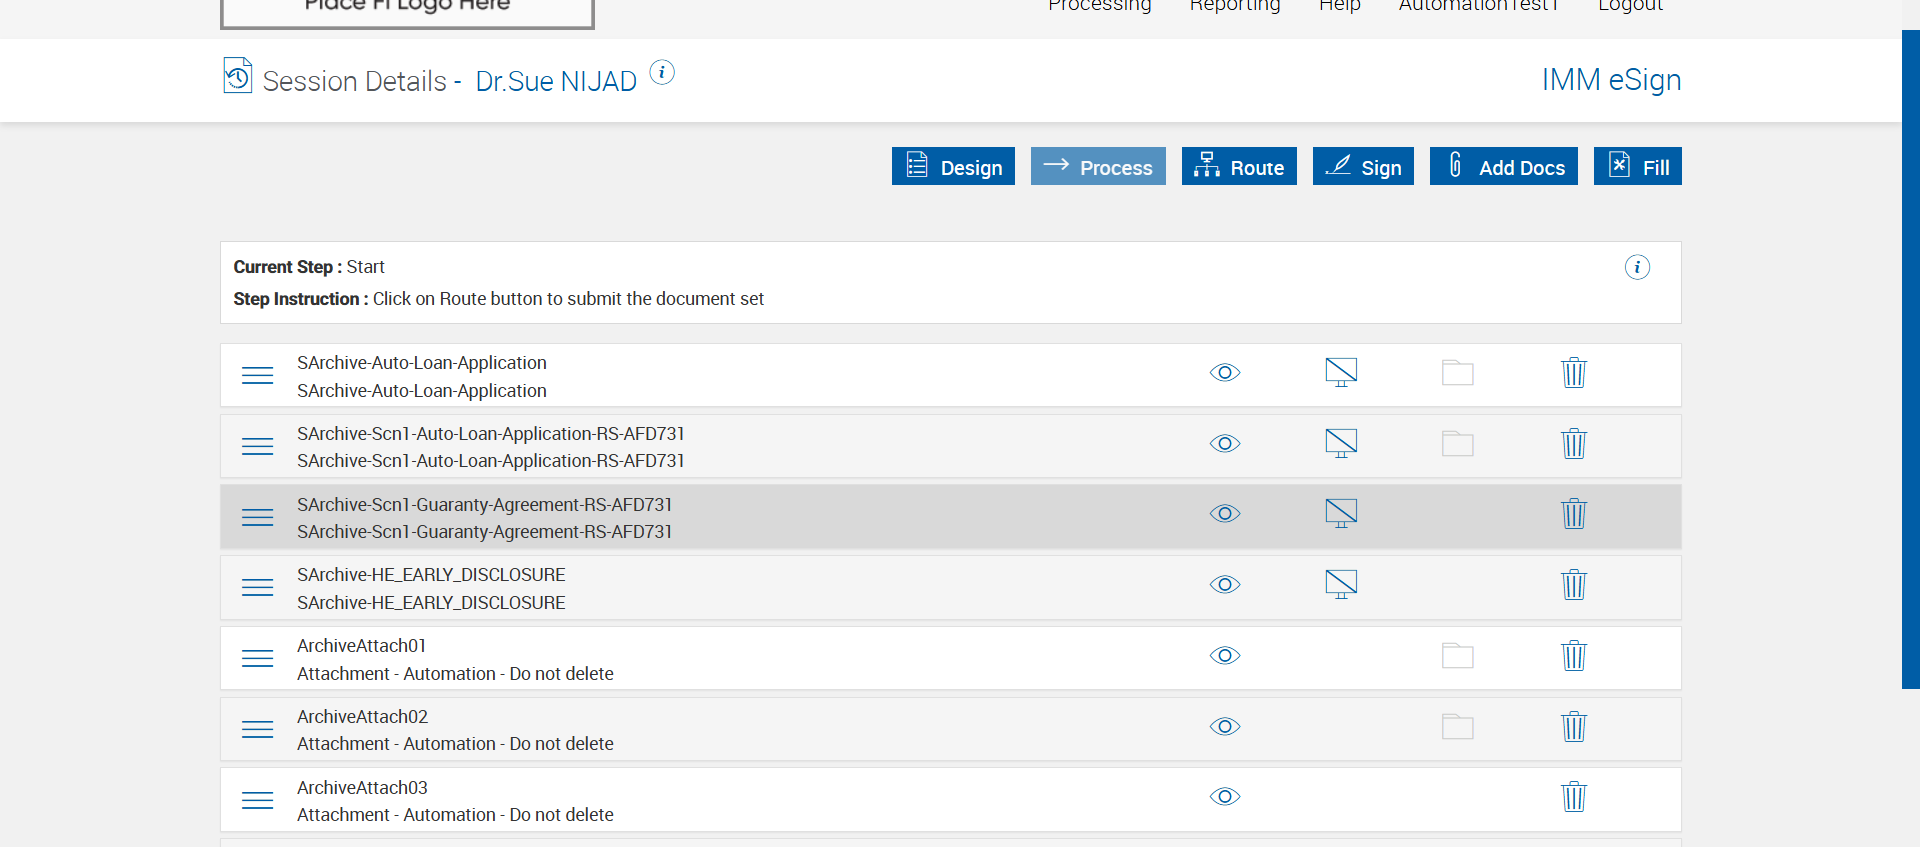This screenshot has height=847, width=1920.
Task: Expand the SArchive-HE_EARLY_DISCLOSURE row handle
Action: (257, 587)
